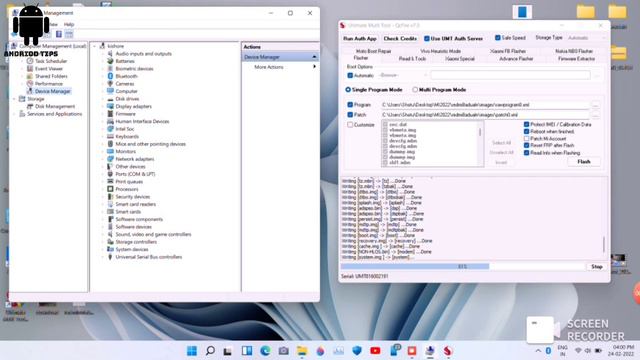The width and height of the screenshot is (640, 360).
Task: Switch to Xiaomi FB Flasher tab
Action: [x=508, y=51]
